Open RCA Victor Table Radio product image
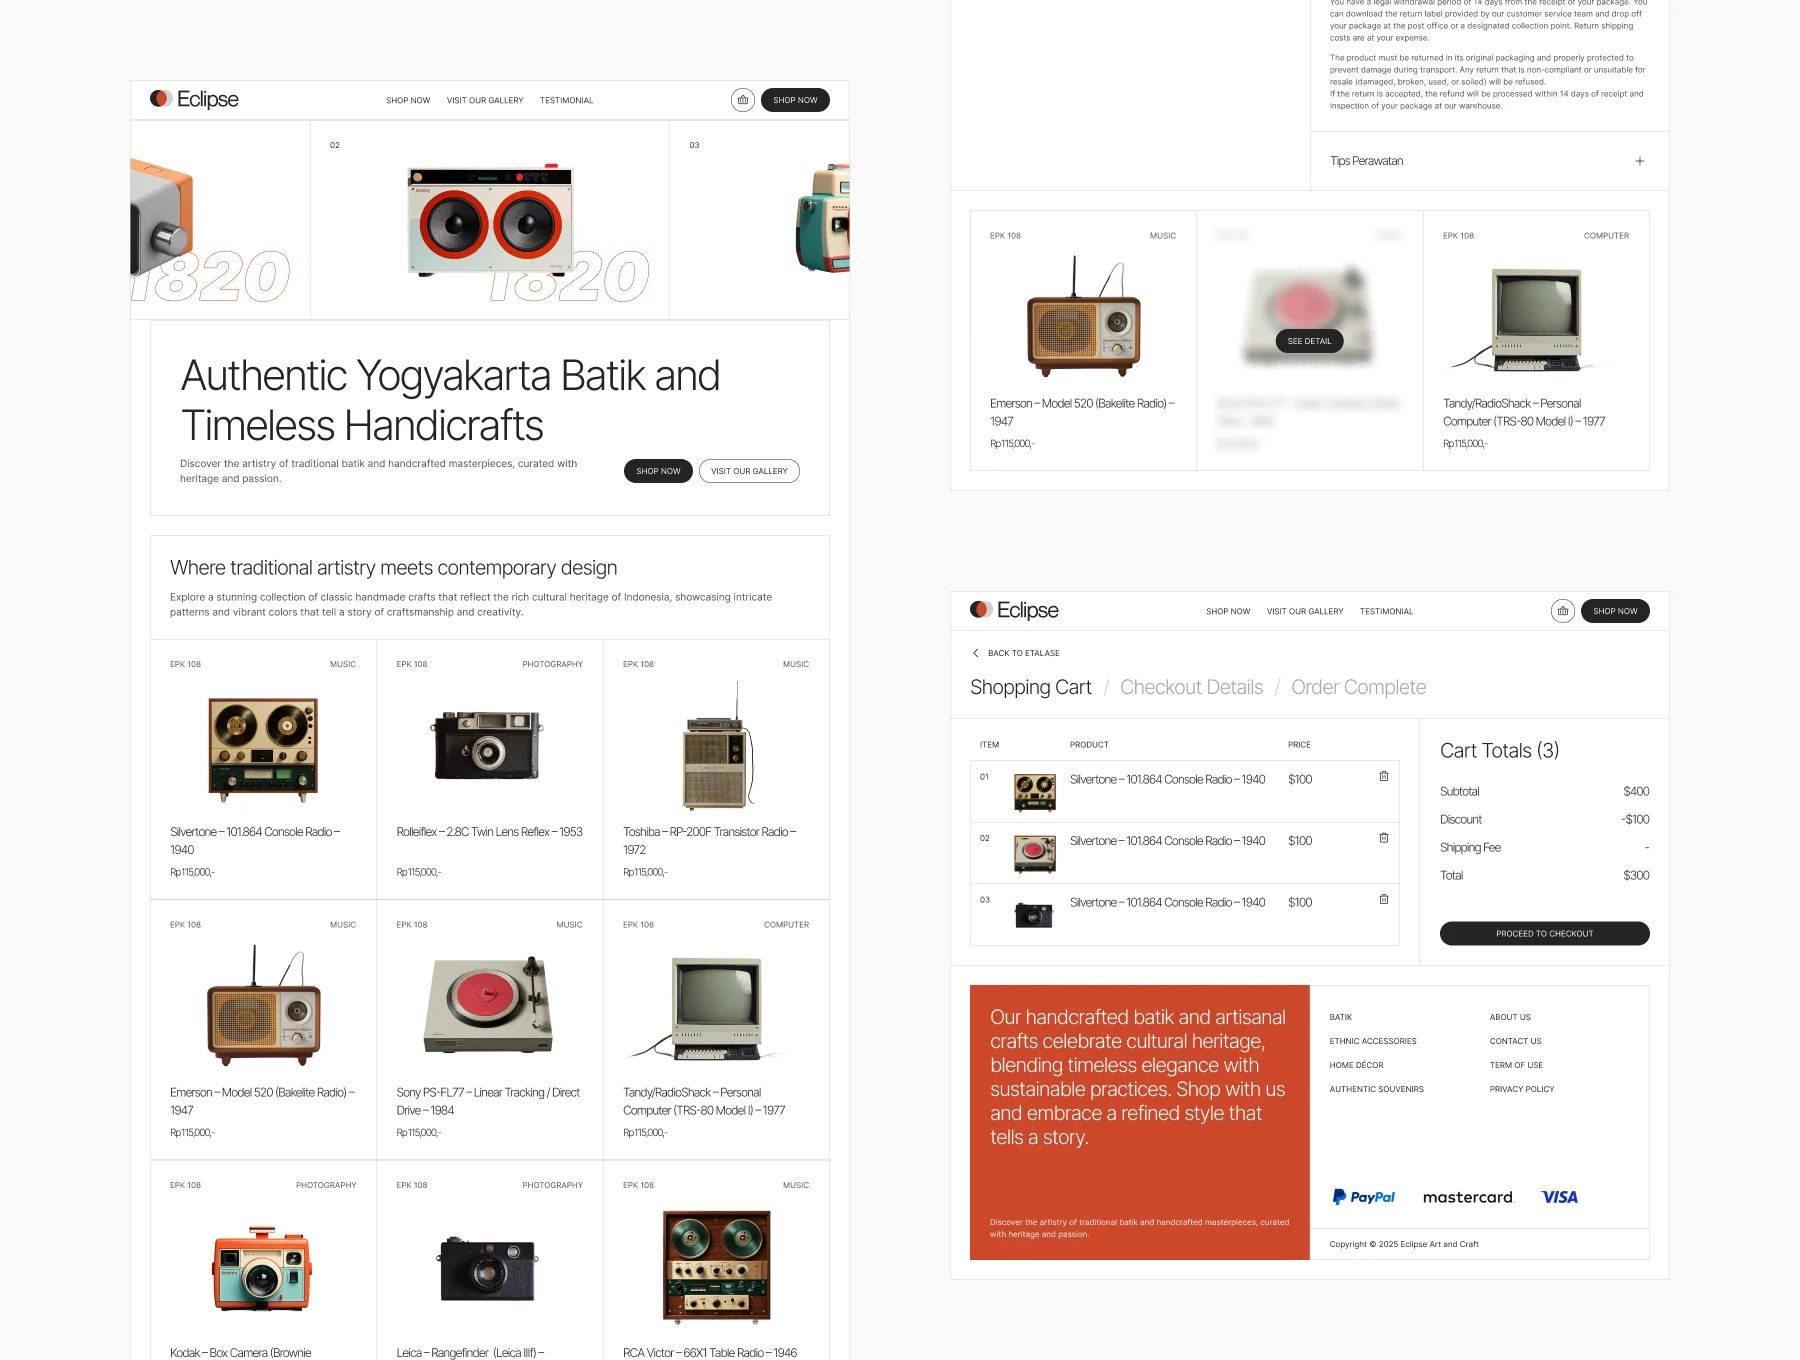Screen dimensions: 1800x1360 [x=717, y=1266]
